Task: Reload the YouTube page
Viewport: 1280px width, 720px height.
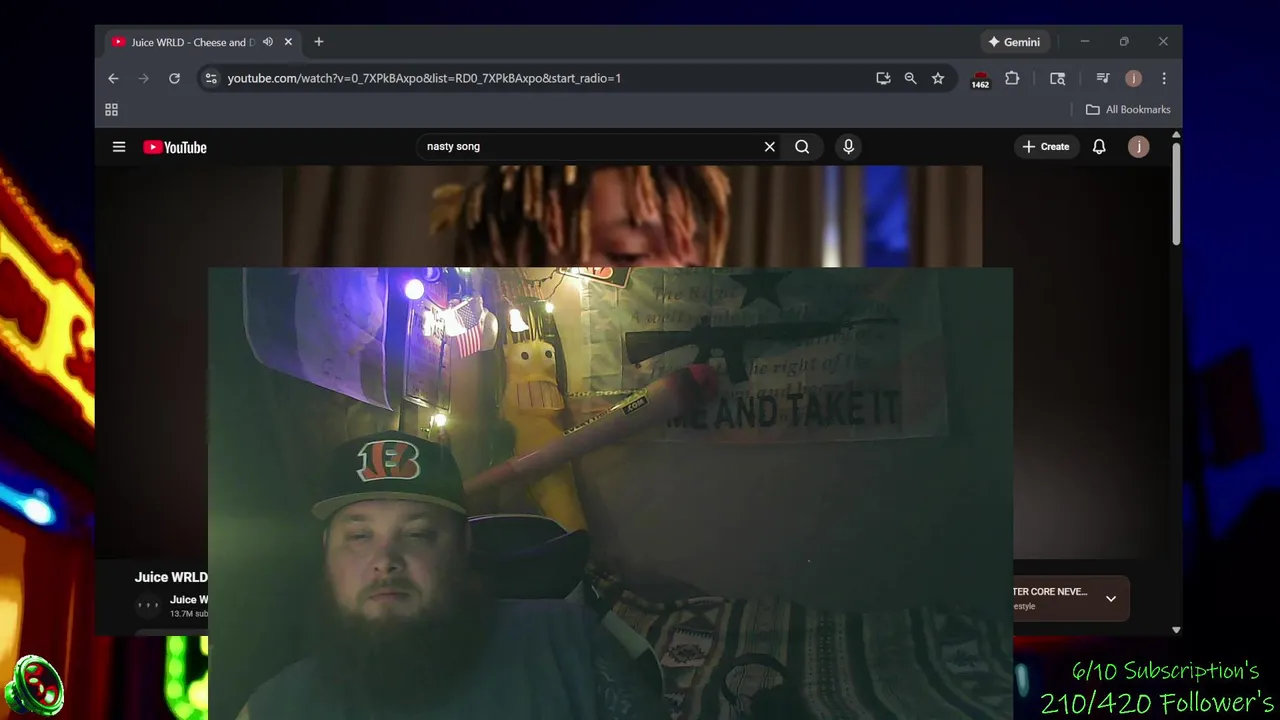Action: click(174, 78)
